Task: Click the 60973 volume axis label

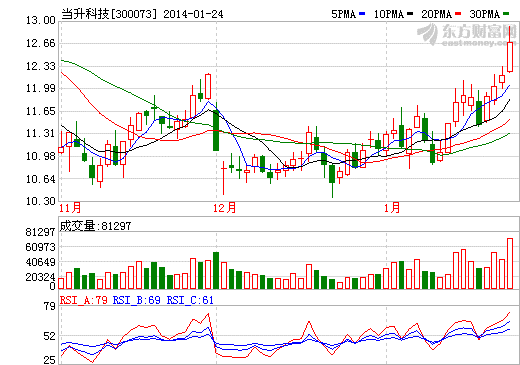Action: (41, 247)
